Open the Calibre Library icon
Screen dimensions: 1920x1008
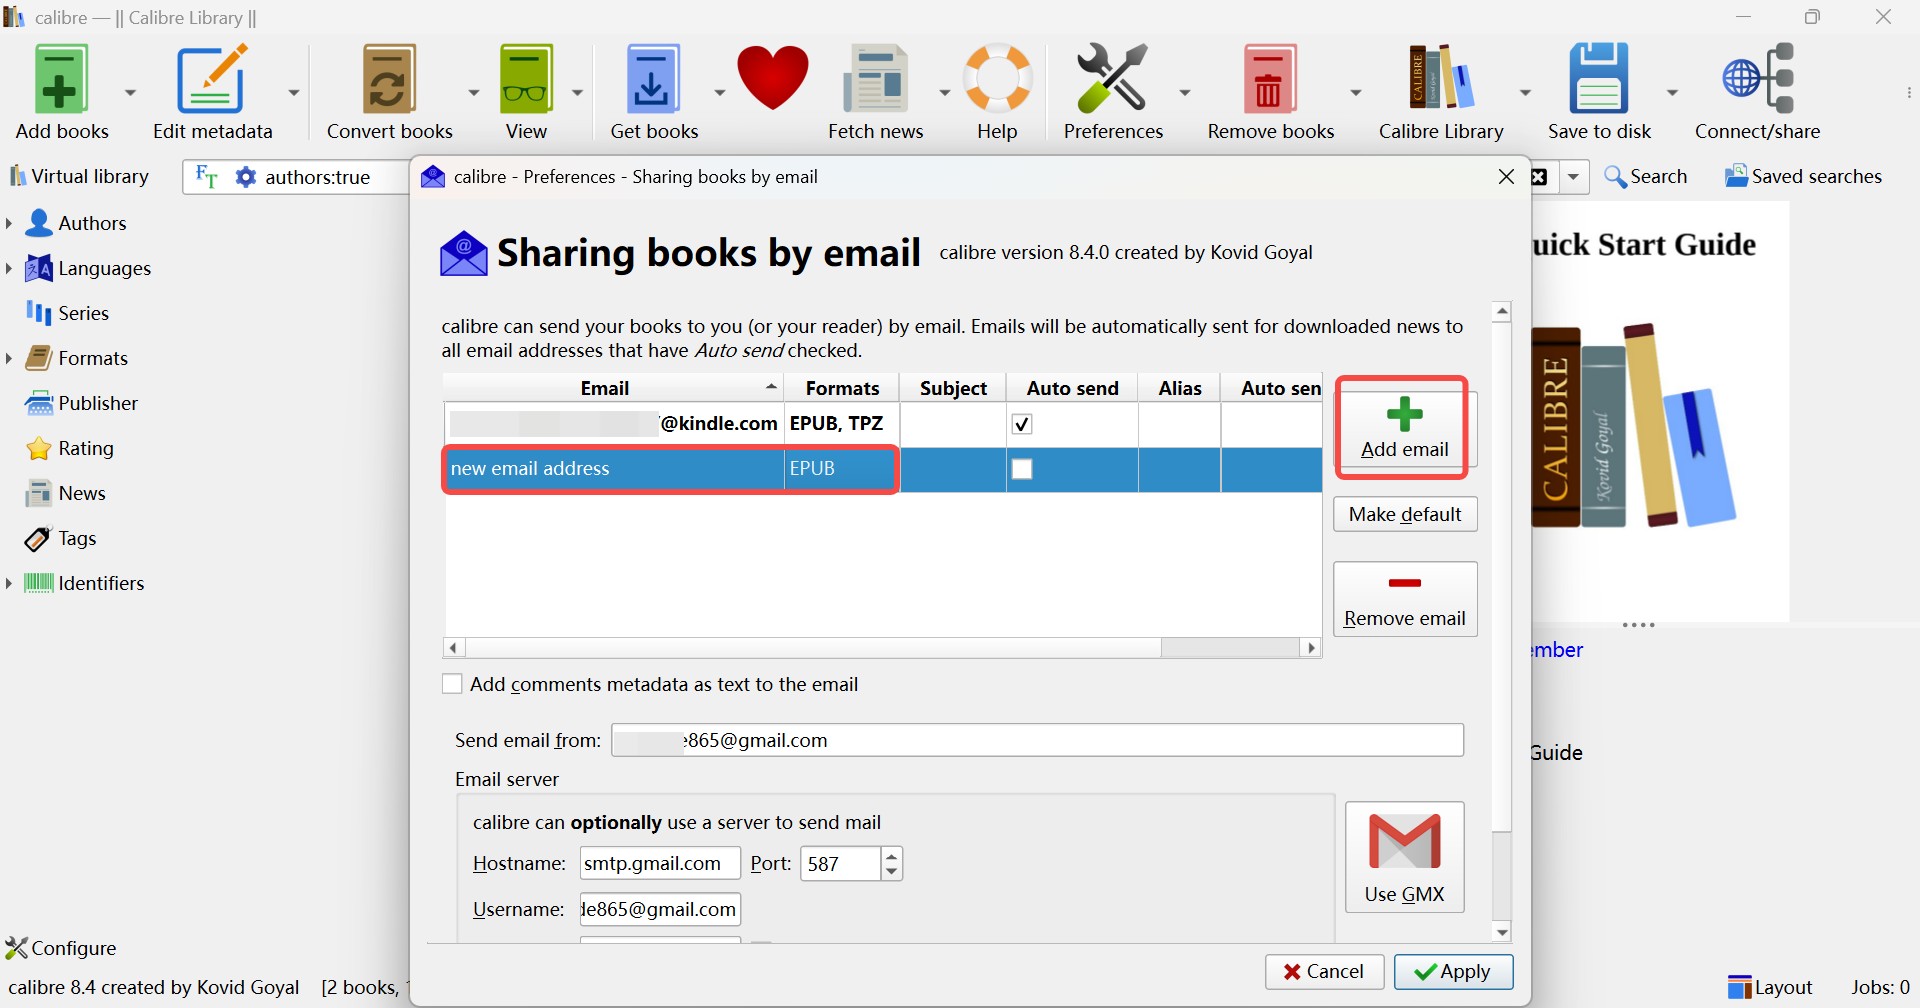[x=1442, y=90]
